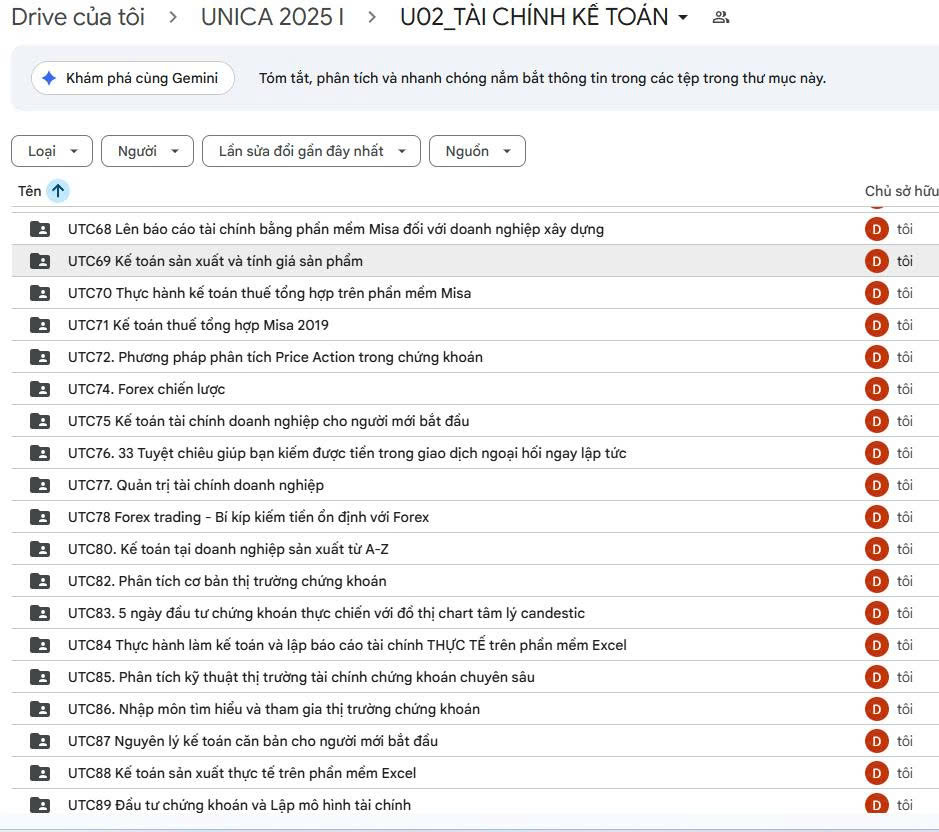Click Khám phá cùng Gemini button
This screenshot has width=939, height=832.
(x=132, y=78)
